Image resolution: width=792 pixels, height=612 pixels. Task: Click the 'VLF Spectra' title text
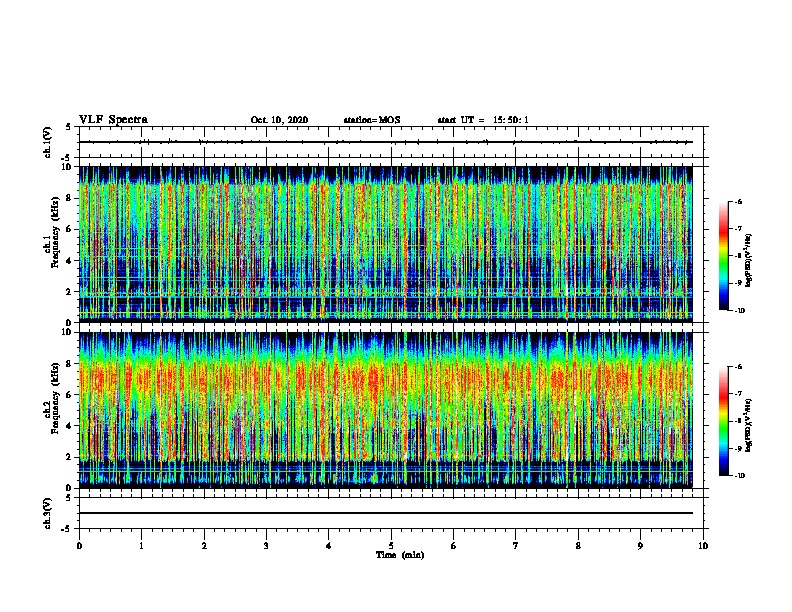(x=114, y=120)
